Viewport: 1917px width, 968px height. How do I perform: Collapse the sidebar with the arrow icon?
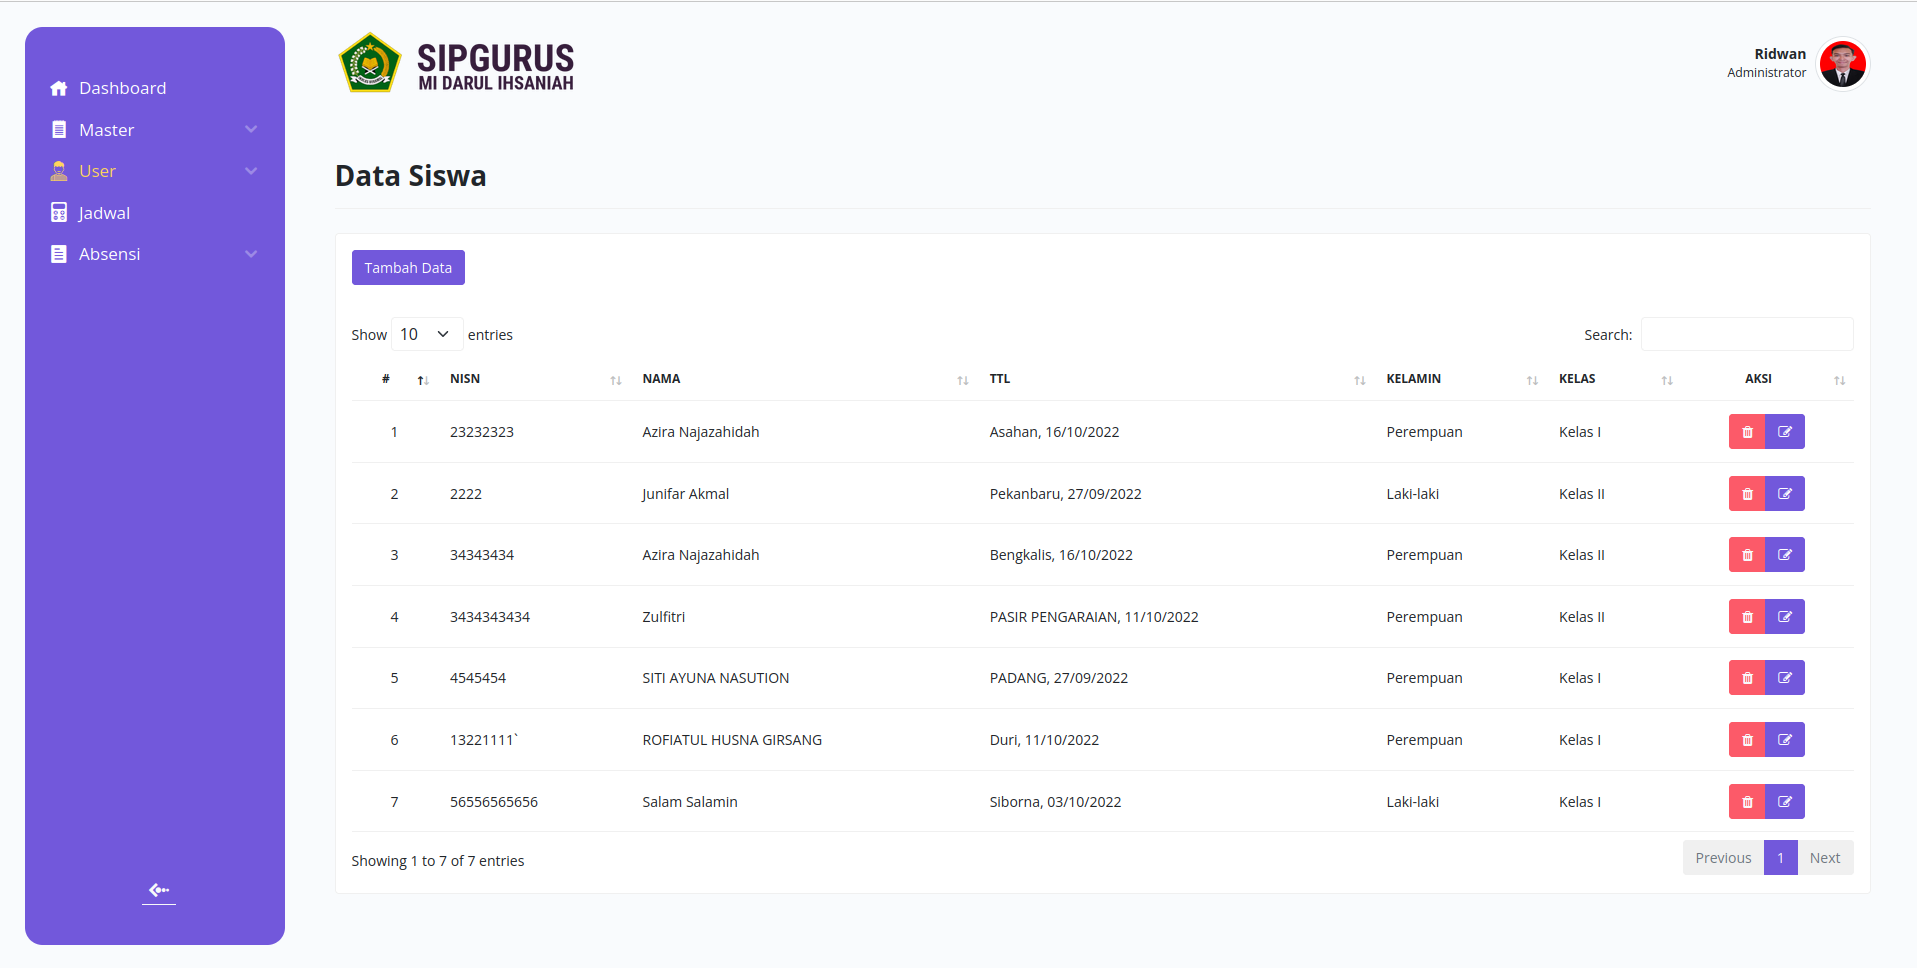[159, 890]
